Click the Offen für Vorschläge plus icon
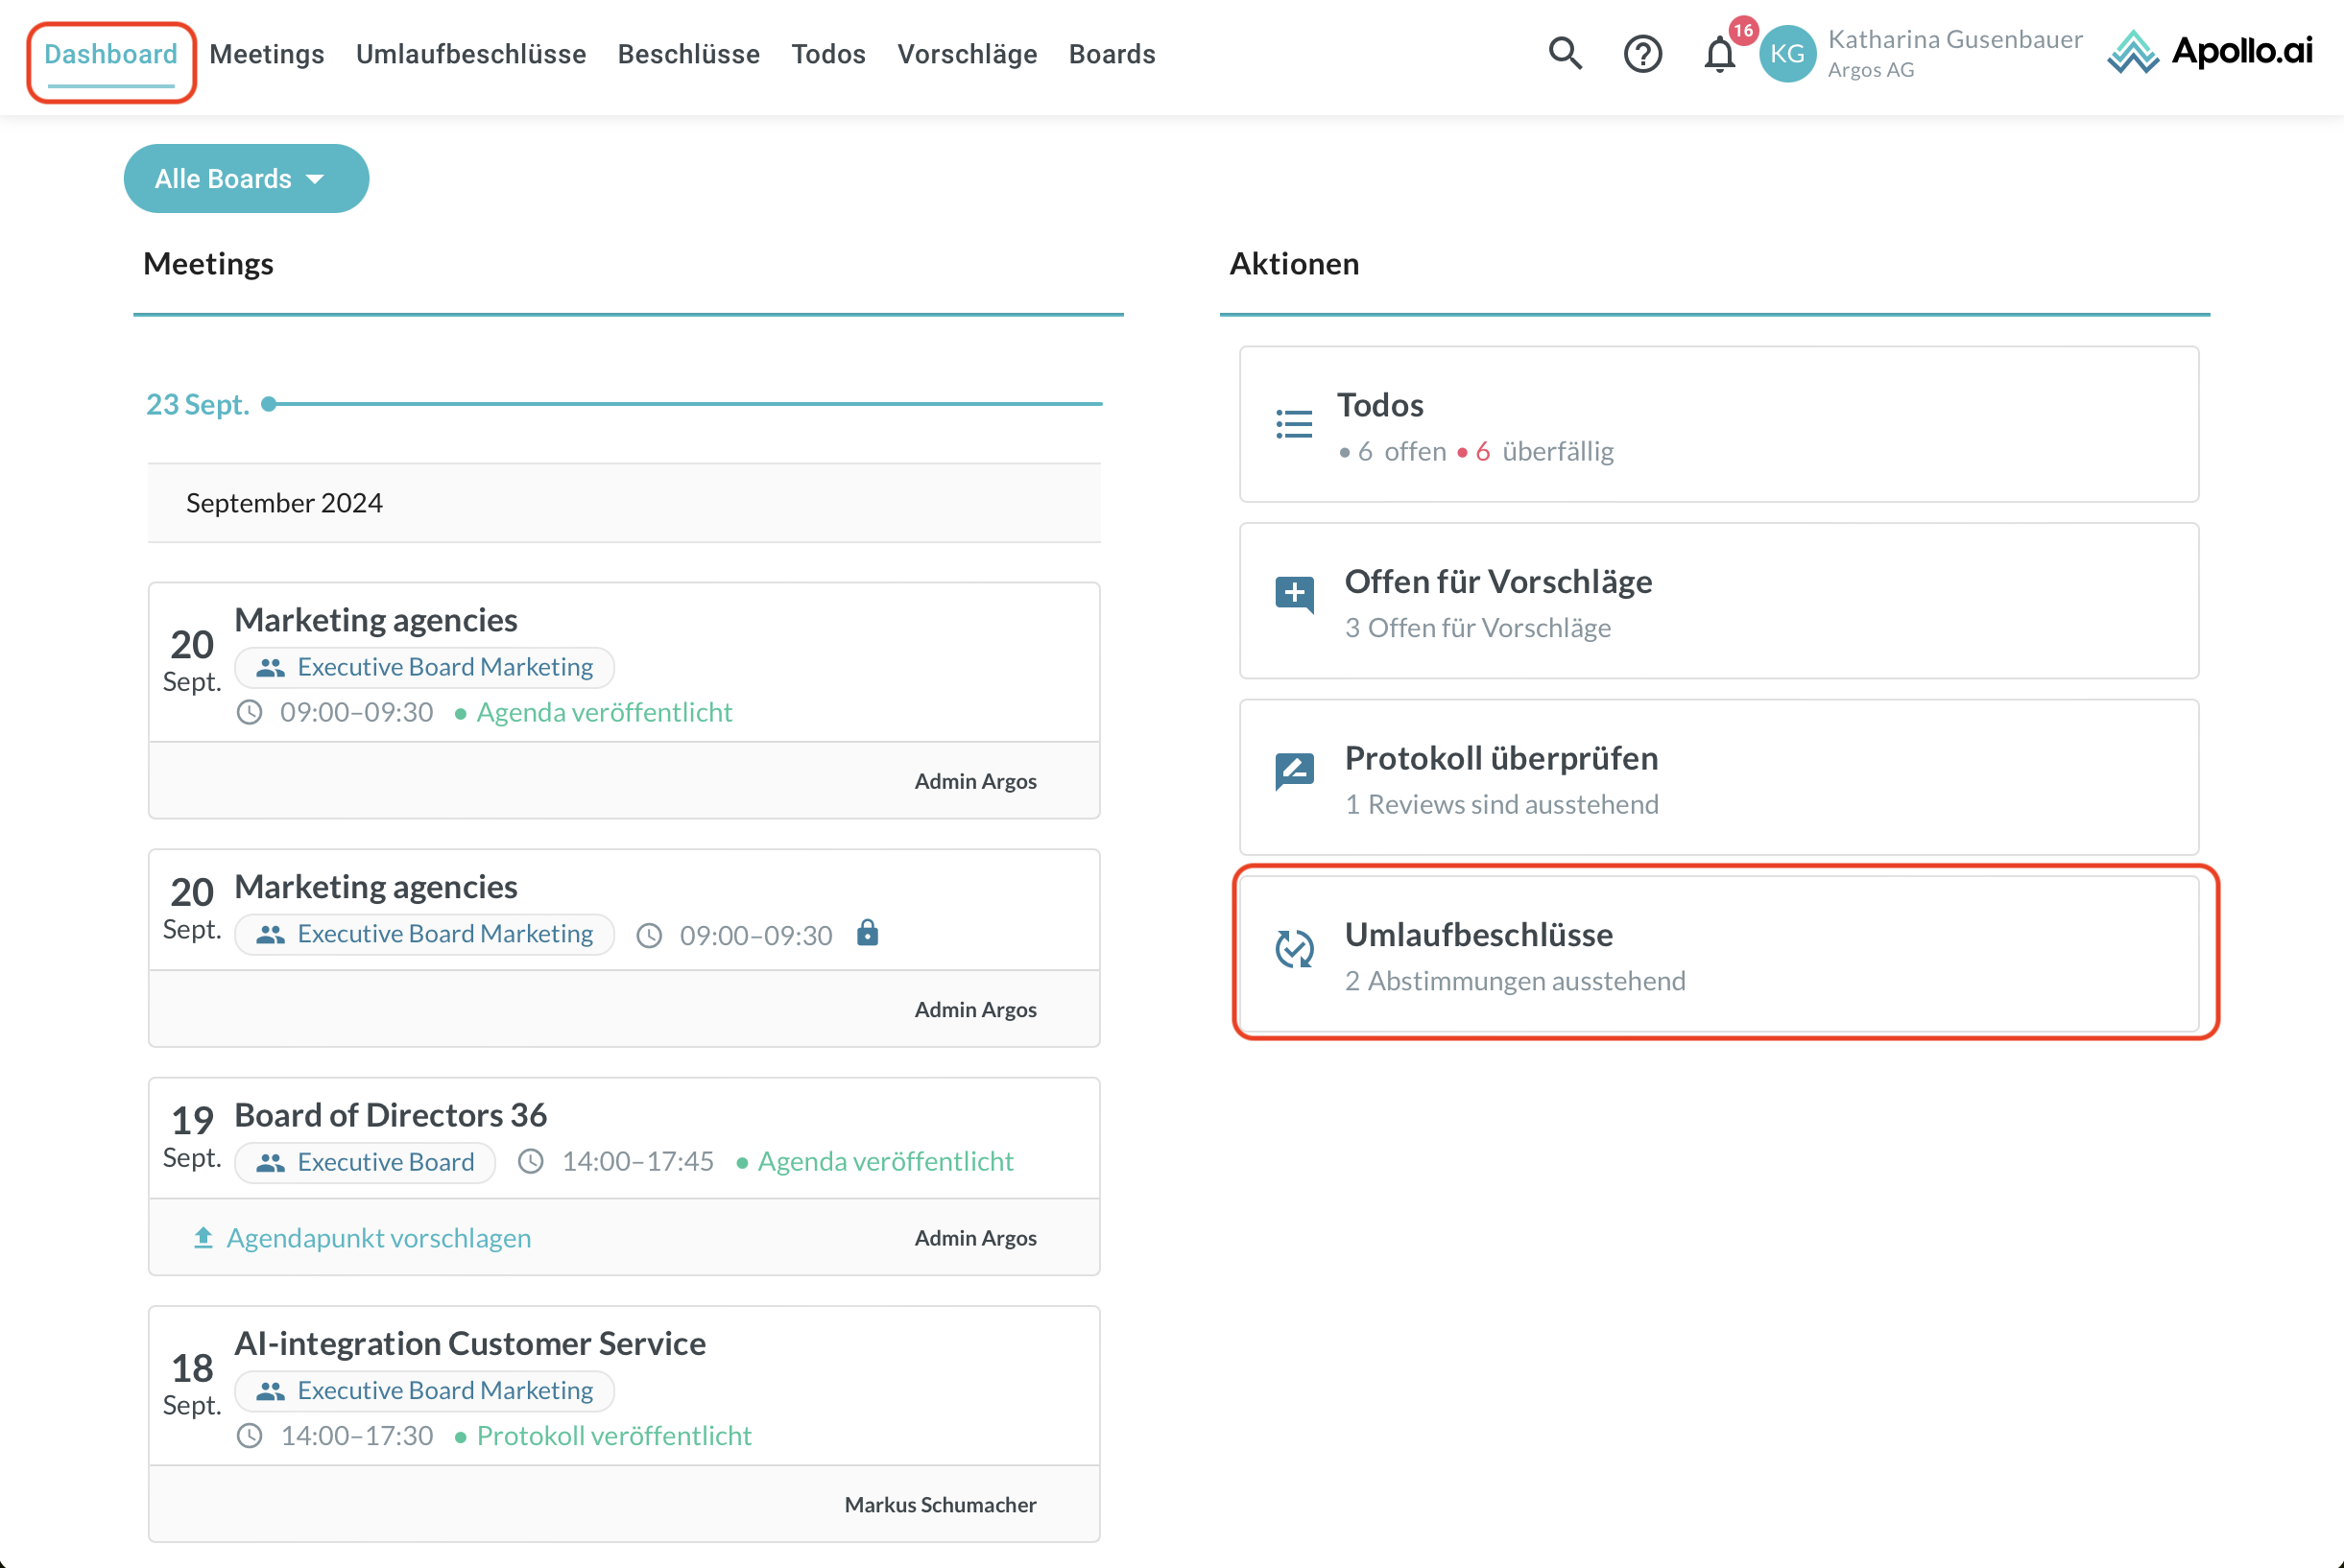This screenshot has width=2344, height=1568. [x=1294, y=594]
